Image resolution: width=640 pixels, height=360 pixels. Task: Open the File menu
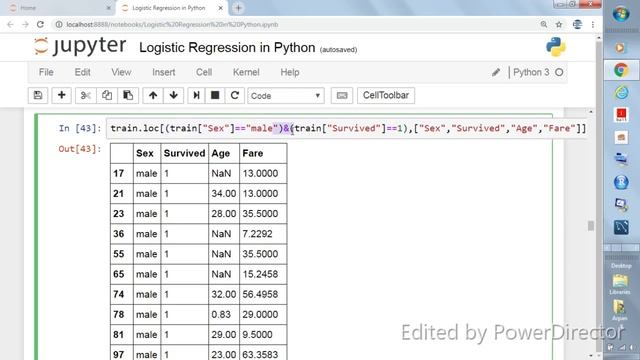46,72
